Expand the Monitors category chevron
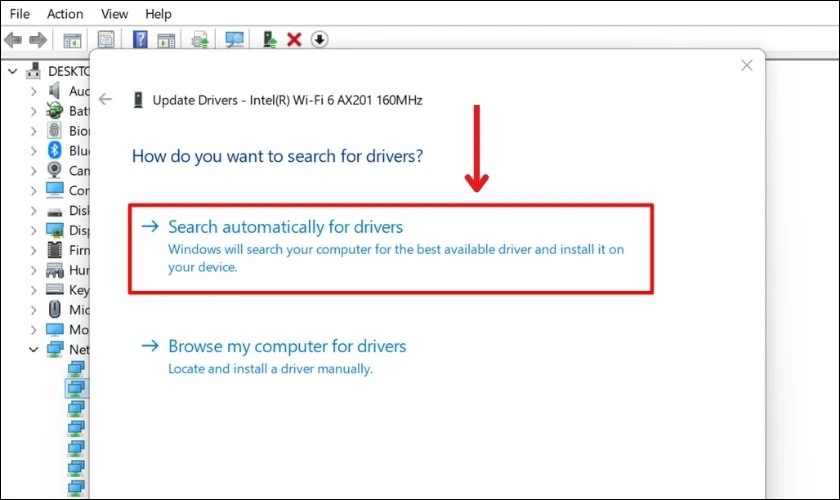This screenshot has width=840, height=500. click(33, 330)
